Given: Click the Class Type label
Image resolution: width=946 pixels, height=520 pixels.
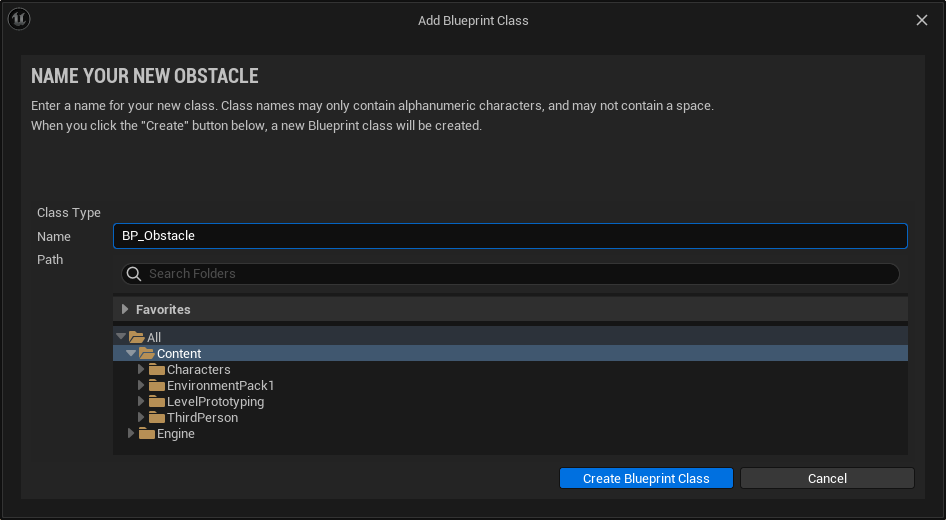Looking at the screenshot, I should [x=69, y=213].
